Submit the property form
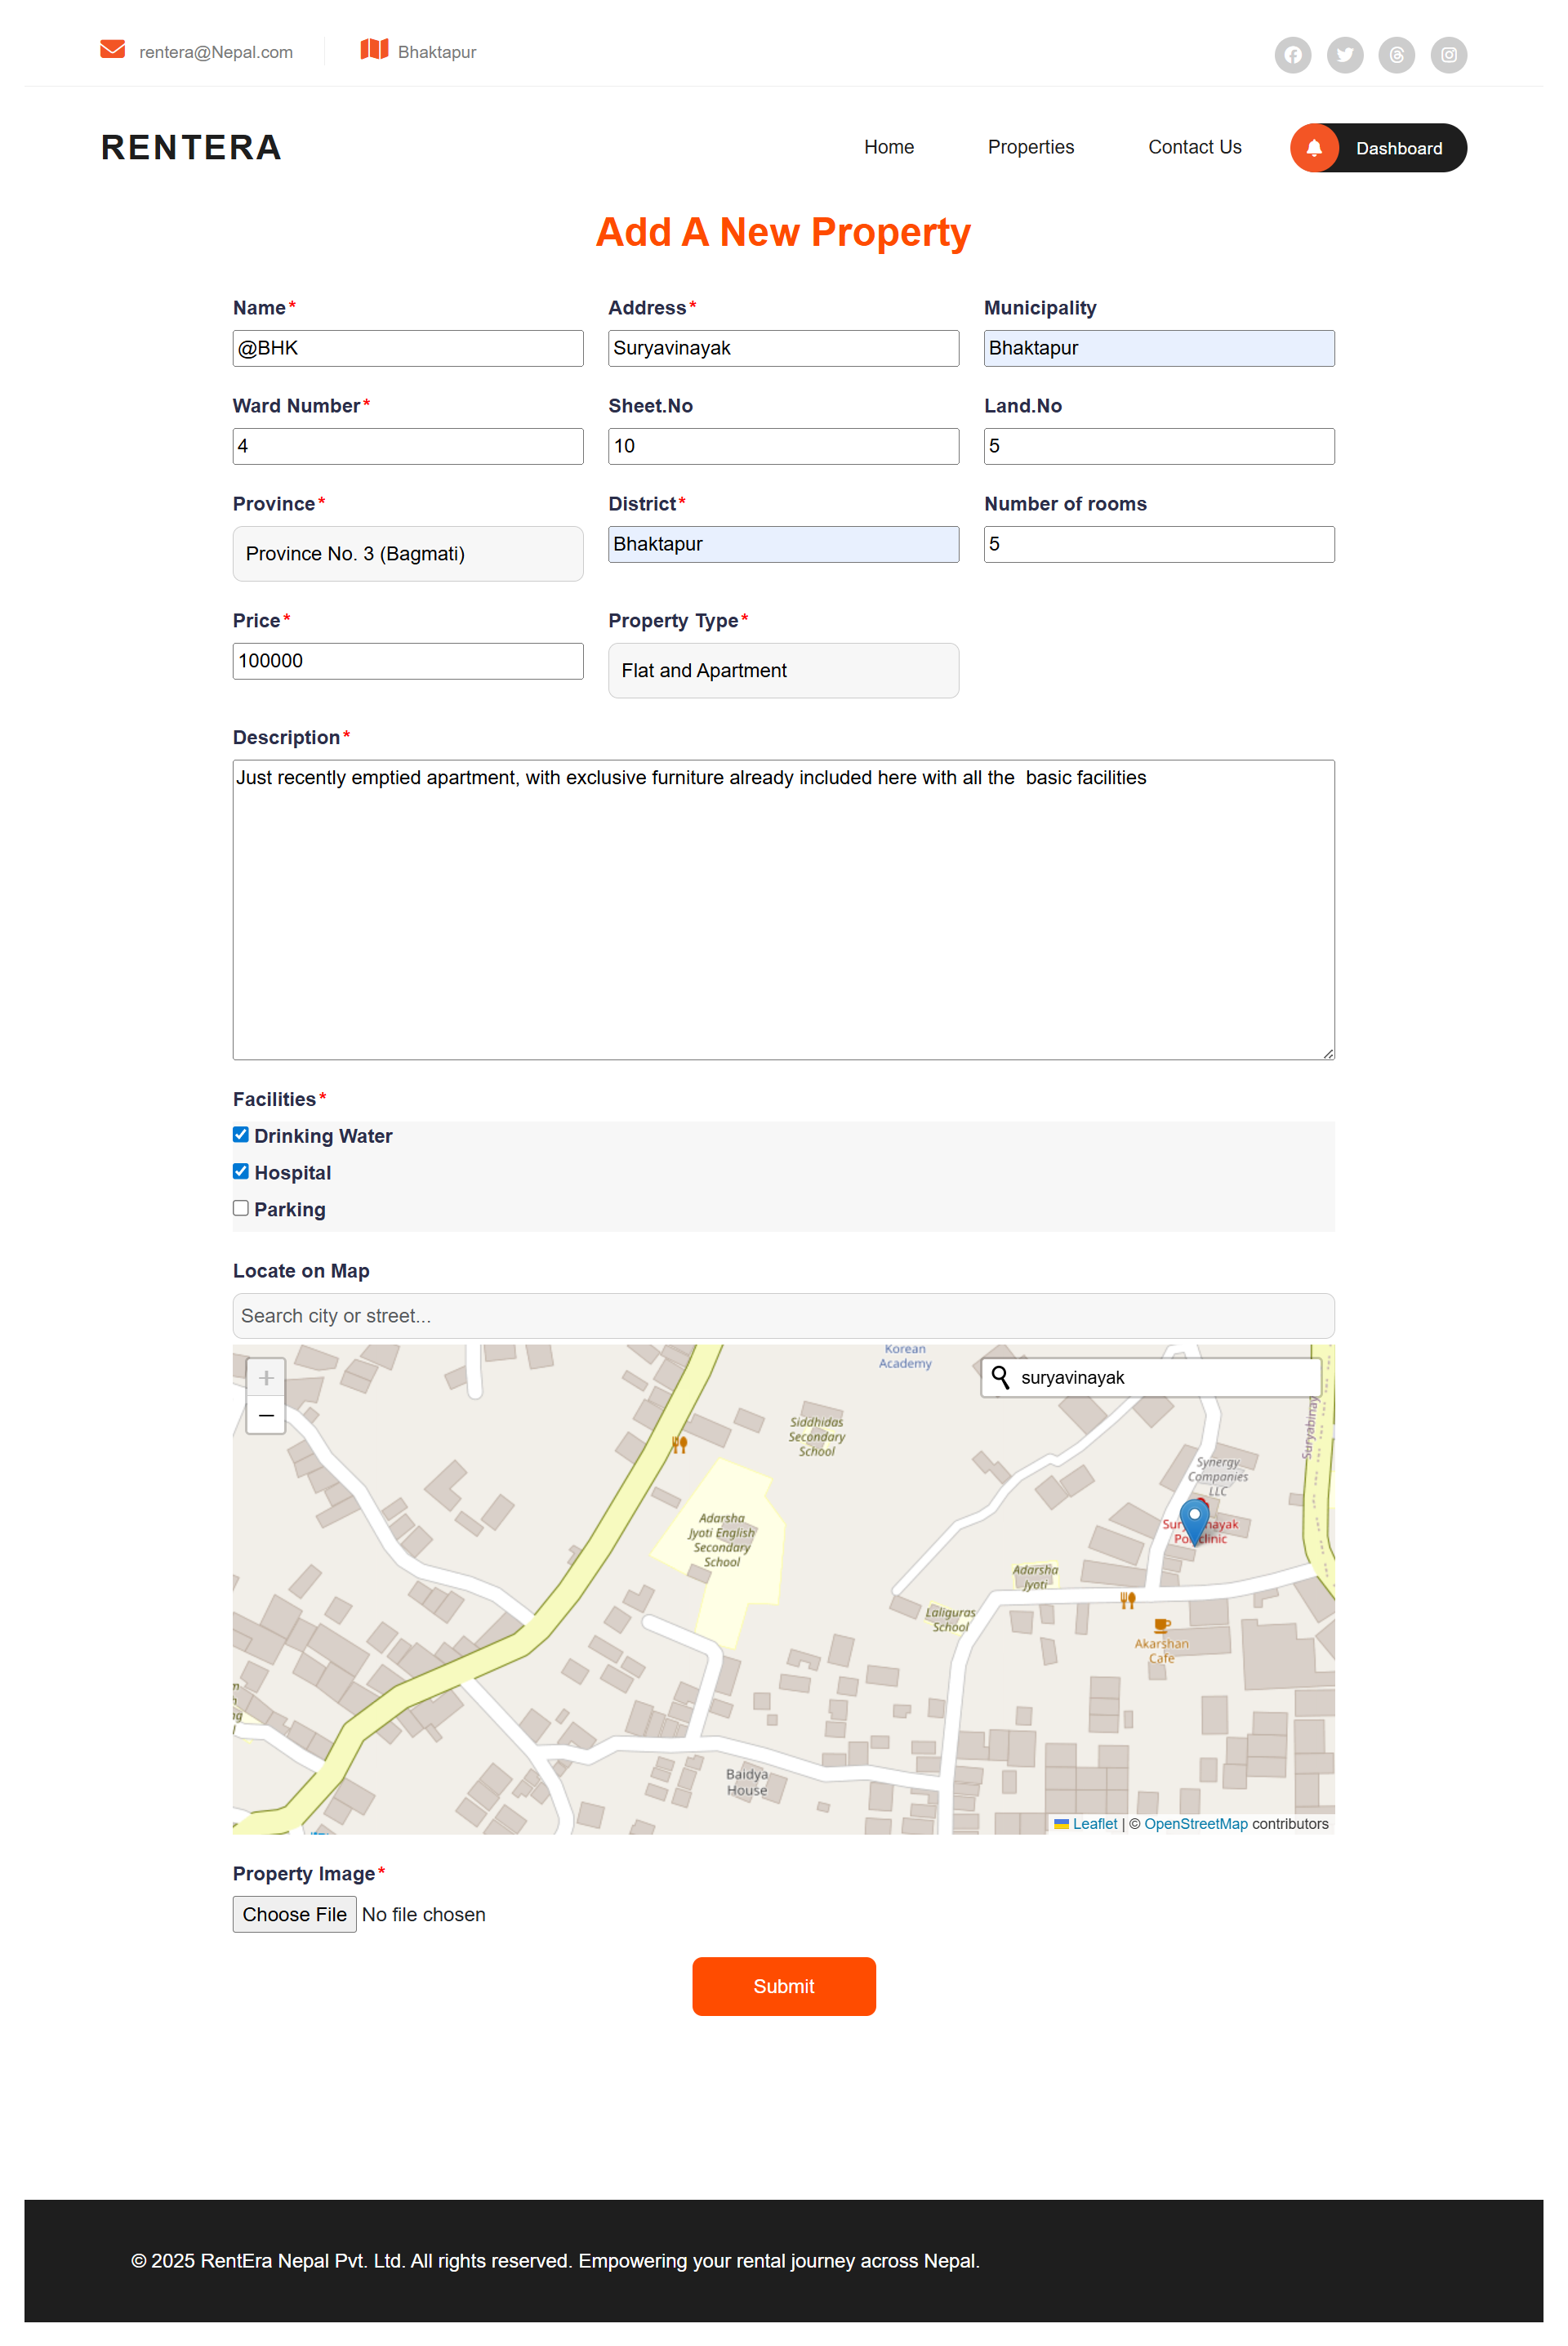This screenshot has width=1568, height=2346. click(x=783, y=1986)
